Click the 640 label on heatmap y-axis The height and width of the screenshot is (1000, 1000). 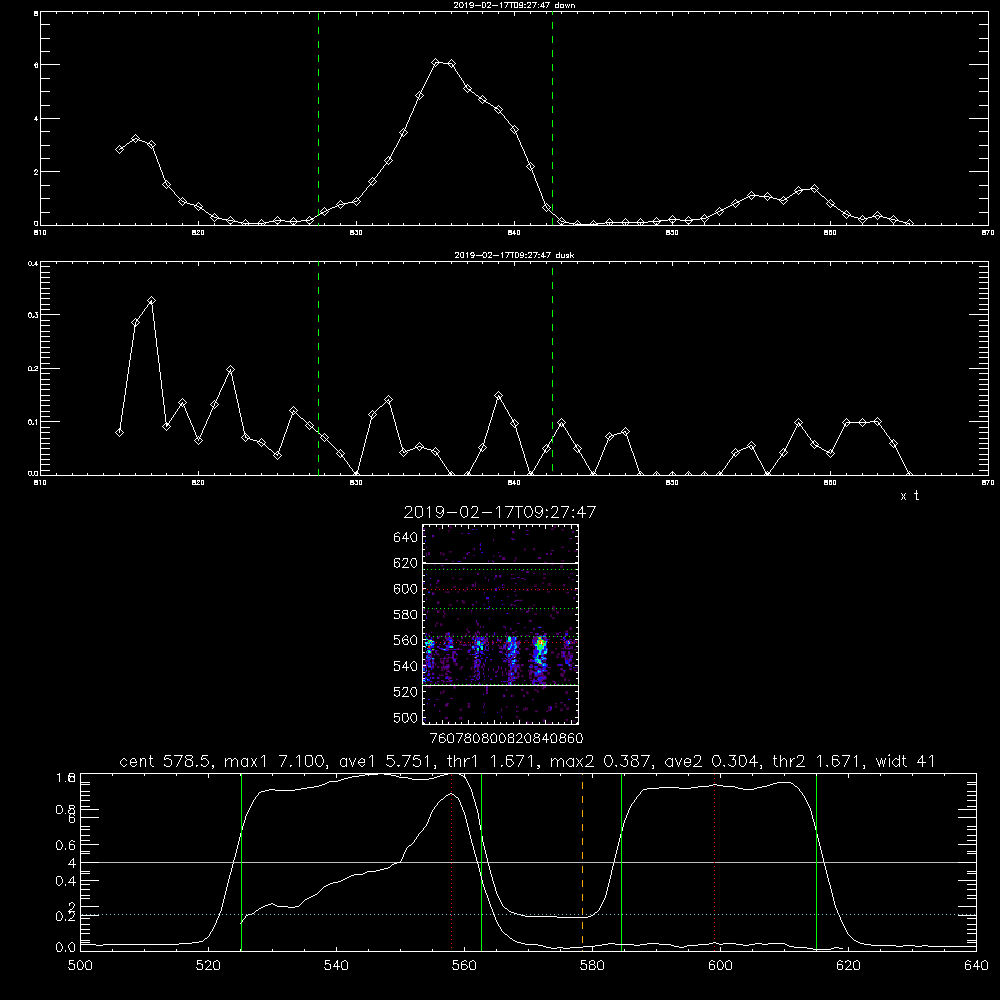pyautogui.click(x=406, y=537)
